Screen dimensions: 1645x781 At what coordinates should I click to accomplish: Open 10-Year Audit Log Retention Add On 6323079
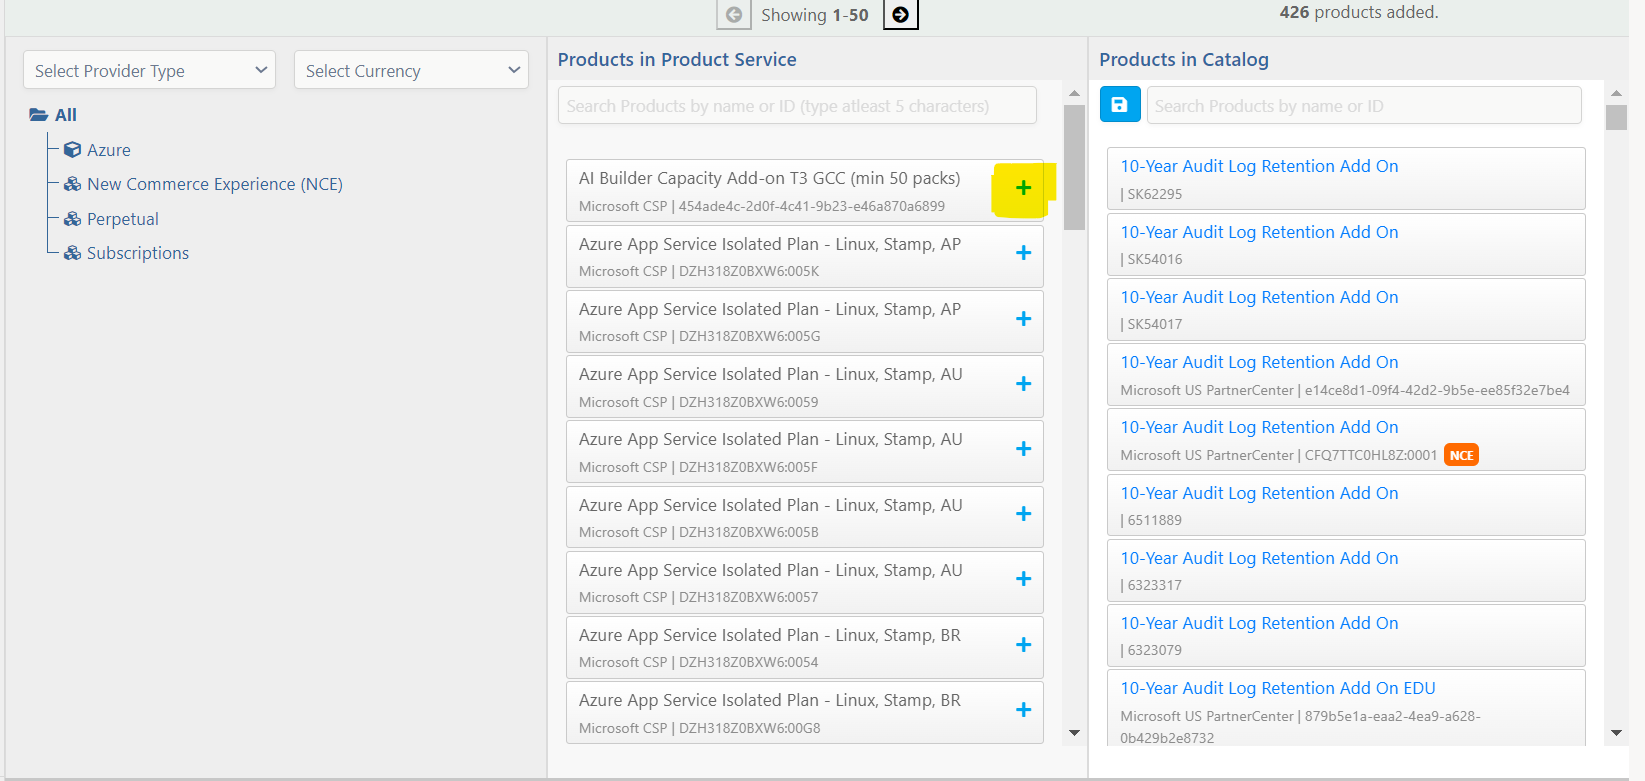point(1259,623)
